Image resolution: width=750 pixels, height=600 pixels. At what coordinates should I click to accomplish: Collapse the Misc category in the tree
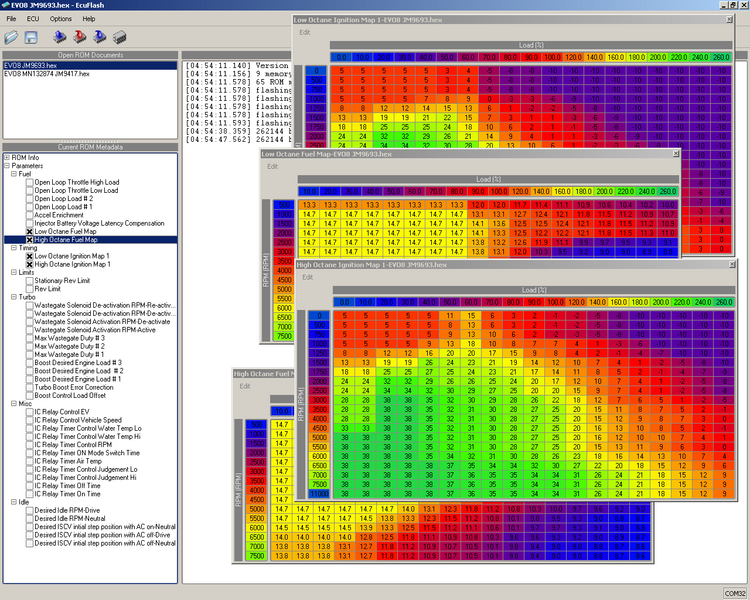point(15,403)
